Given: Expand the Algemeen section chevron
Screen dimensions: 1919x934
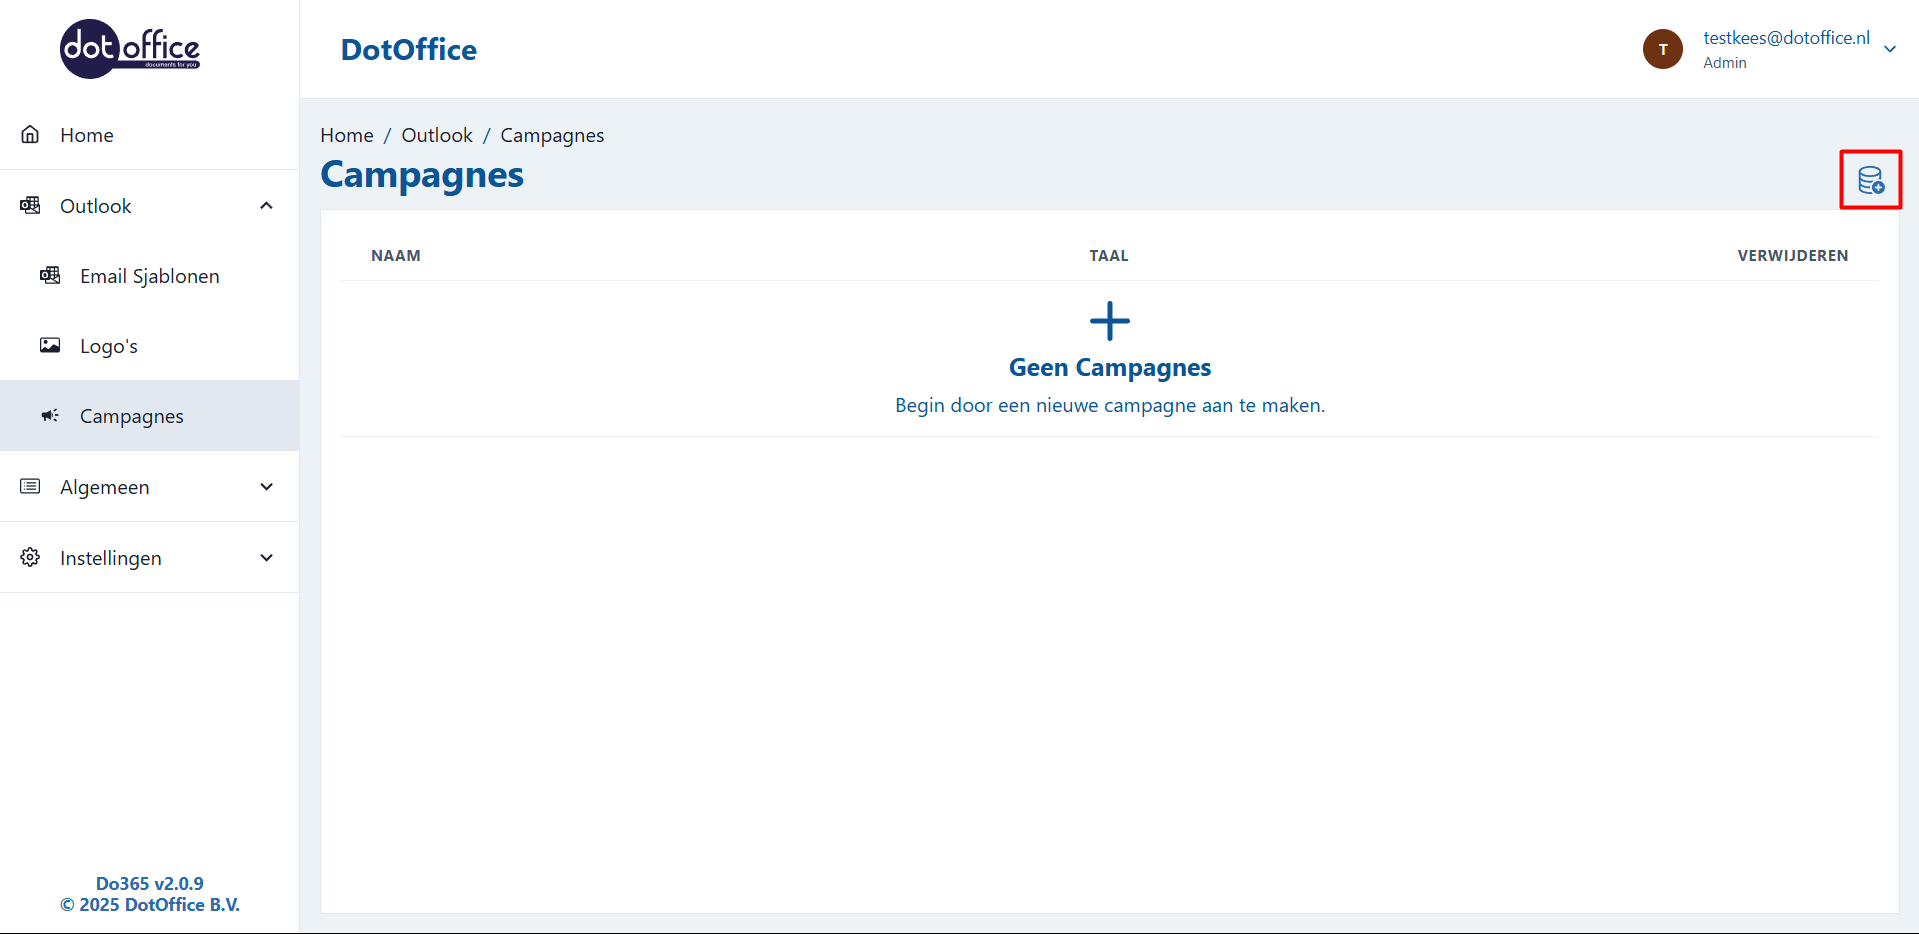Looking at the screenshot, I should tap(266, 487).
